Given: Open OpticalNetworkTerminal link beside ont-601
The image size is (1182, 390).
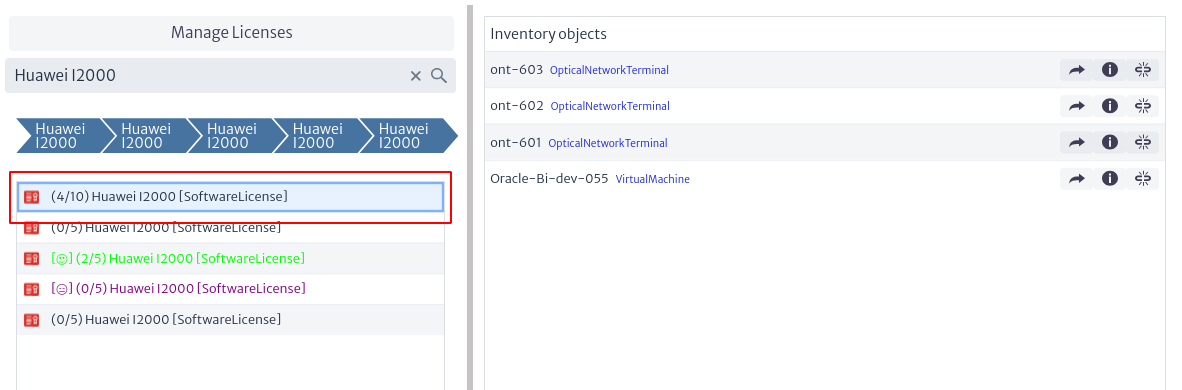Looking at the screenshot, I should (x=608, y=143).
